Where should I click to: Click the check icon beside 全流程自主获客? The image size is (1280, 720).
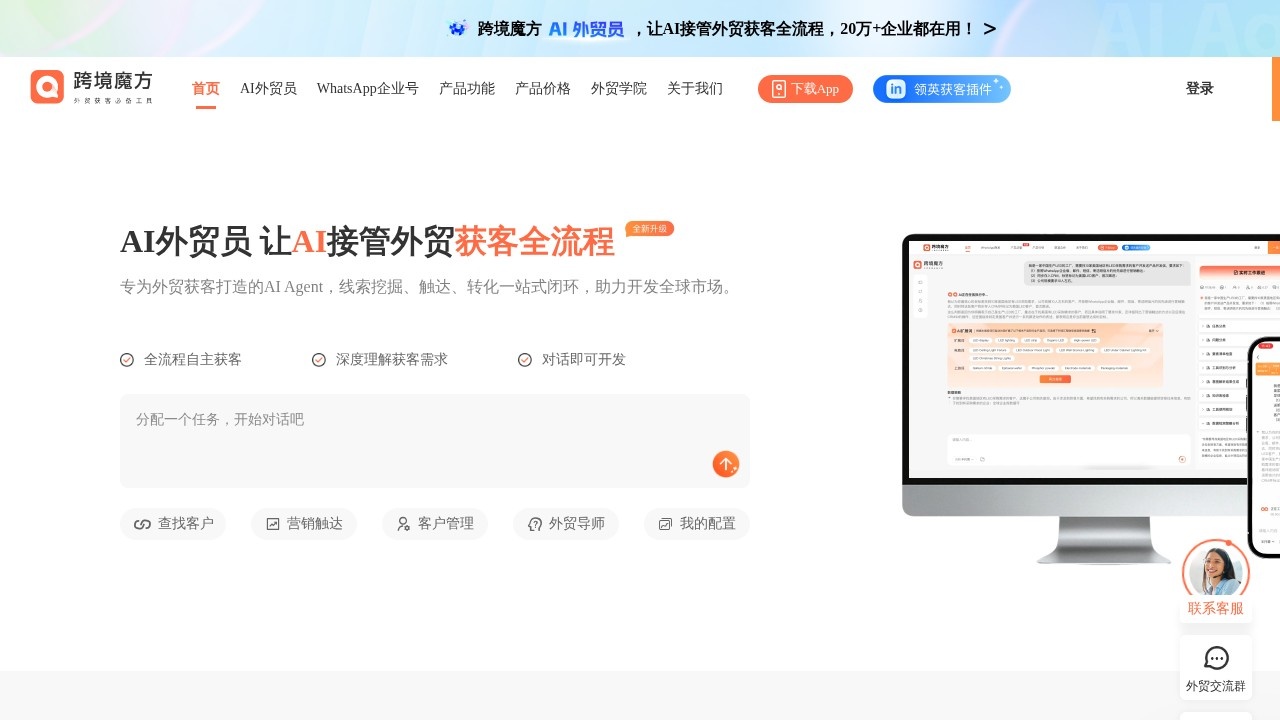point(127,360)
